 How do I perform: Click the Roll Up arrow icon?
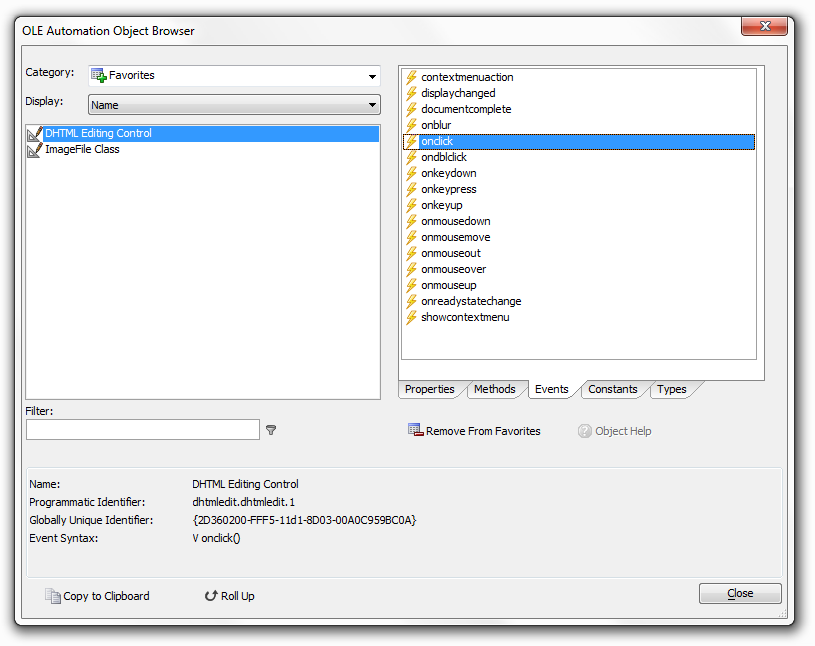211,596
